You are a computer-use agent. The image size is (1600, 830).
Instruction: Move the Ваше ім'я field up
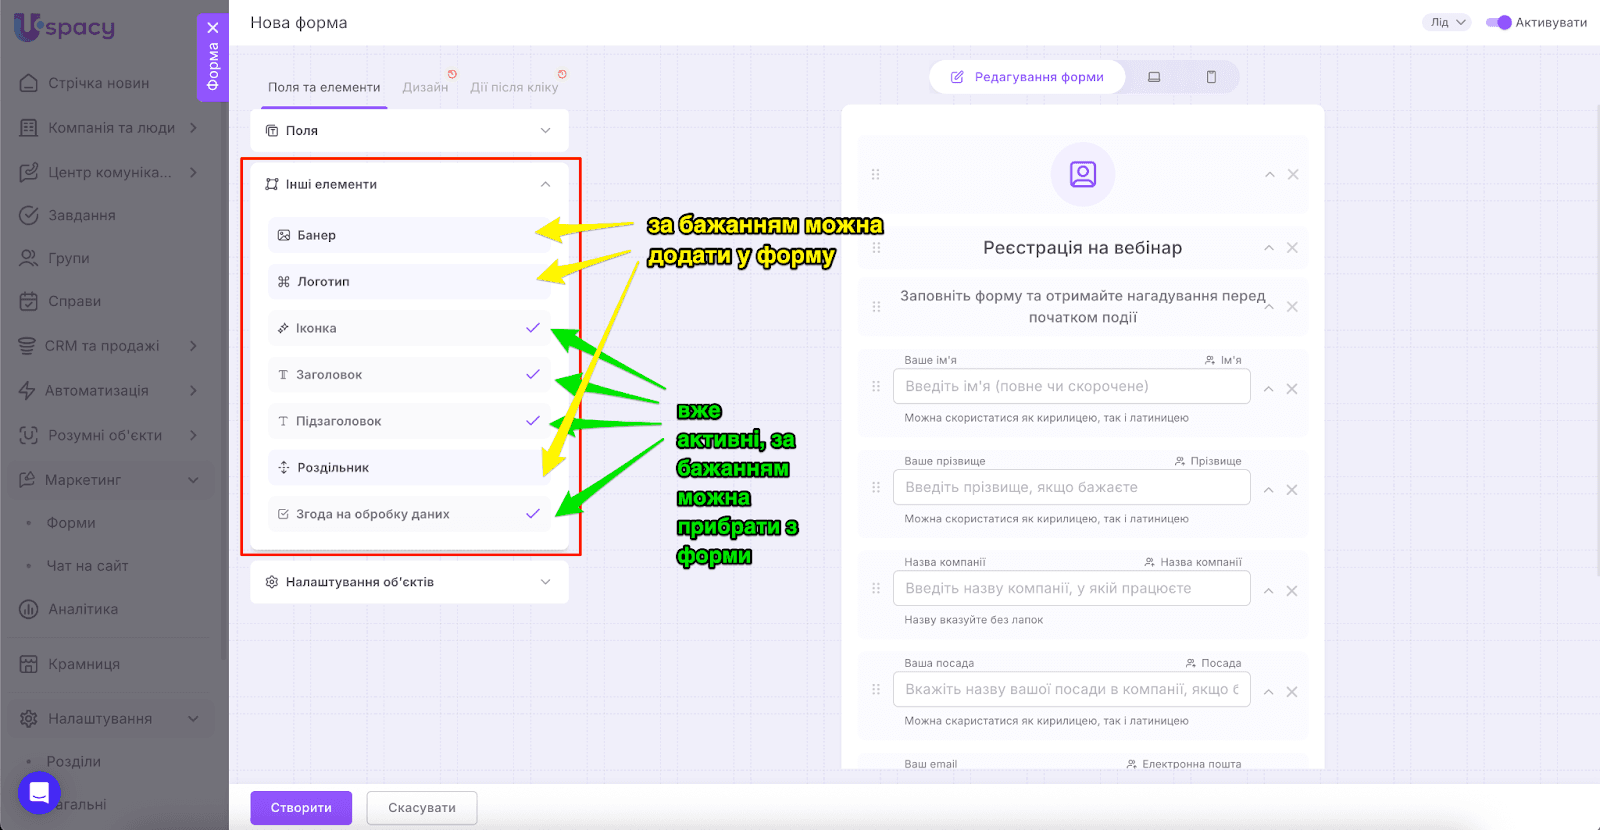1268,389
